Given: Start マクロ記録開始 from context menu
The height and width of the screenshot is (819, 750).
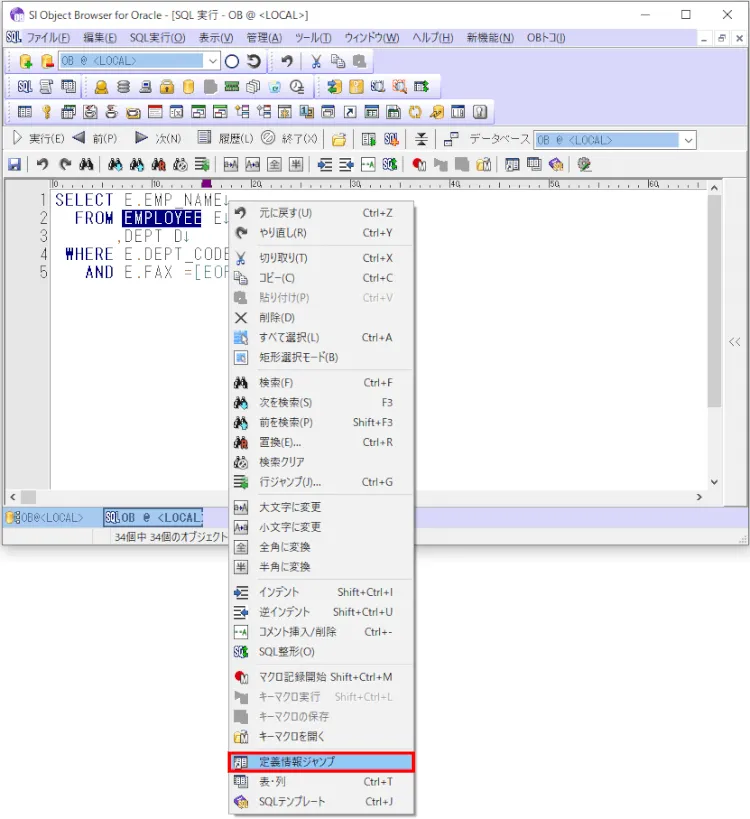Looking at the screenshot, I should click(321, 677).
